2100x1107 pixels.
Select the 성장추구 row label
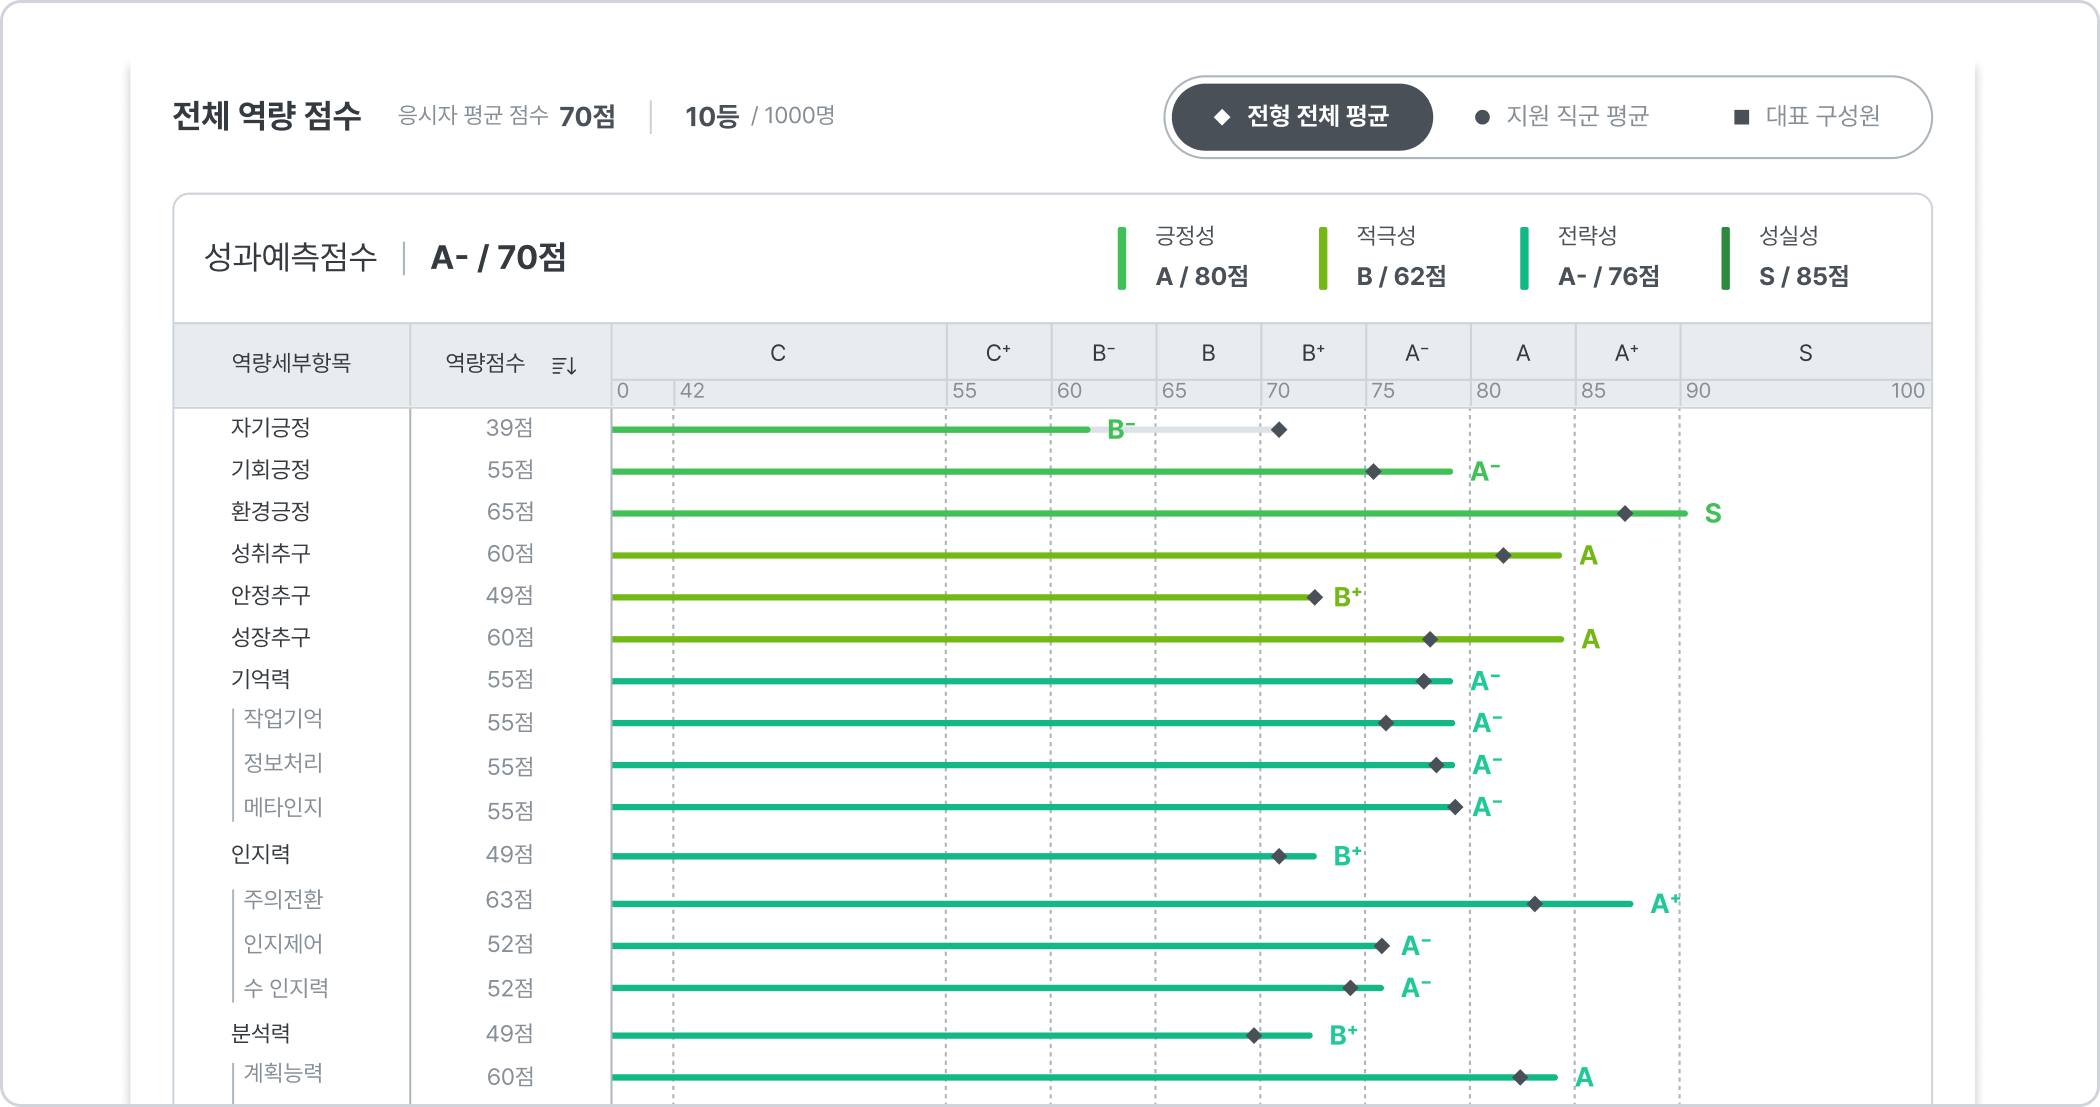pos(271,638)
